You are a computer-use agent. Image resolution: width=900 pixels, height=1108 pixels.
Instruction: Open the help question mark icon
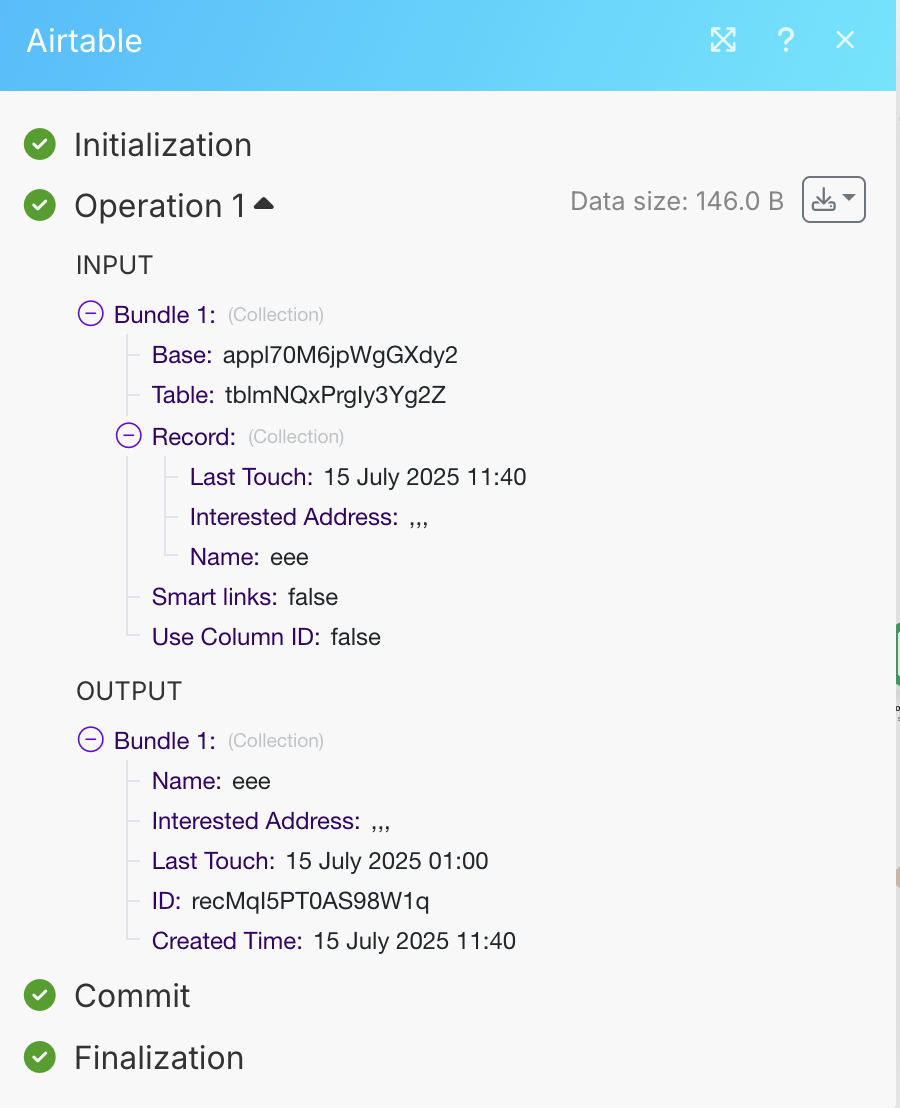[x=785, y=40]
